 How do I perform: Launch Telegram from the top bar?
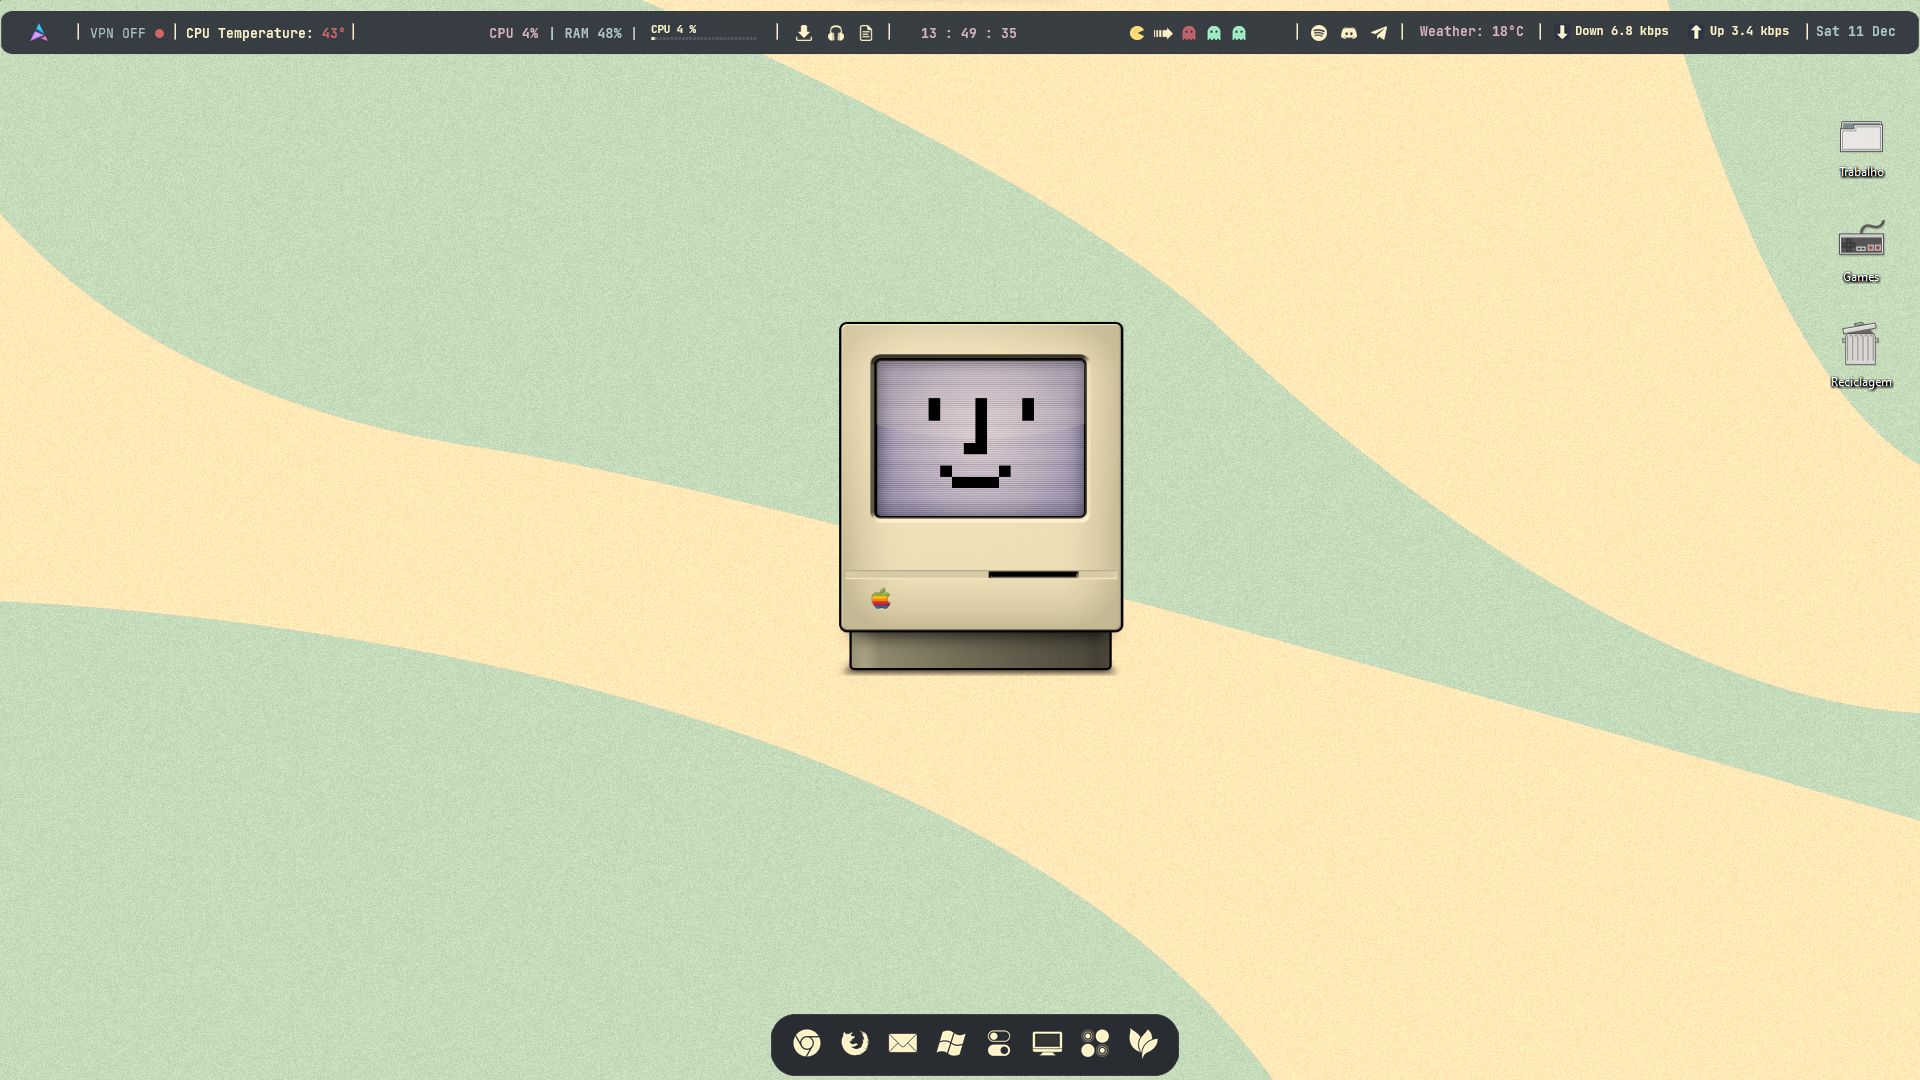(1379, 33)
